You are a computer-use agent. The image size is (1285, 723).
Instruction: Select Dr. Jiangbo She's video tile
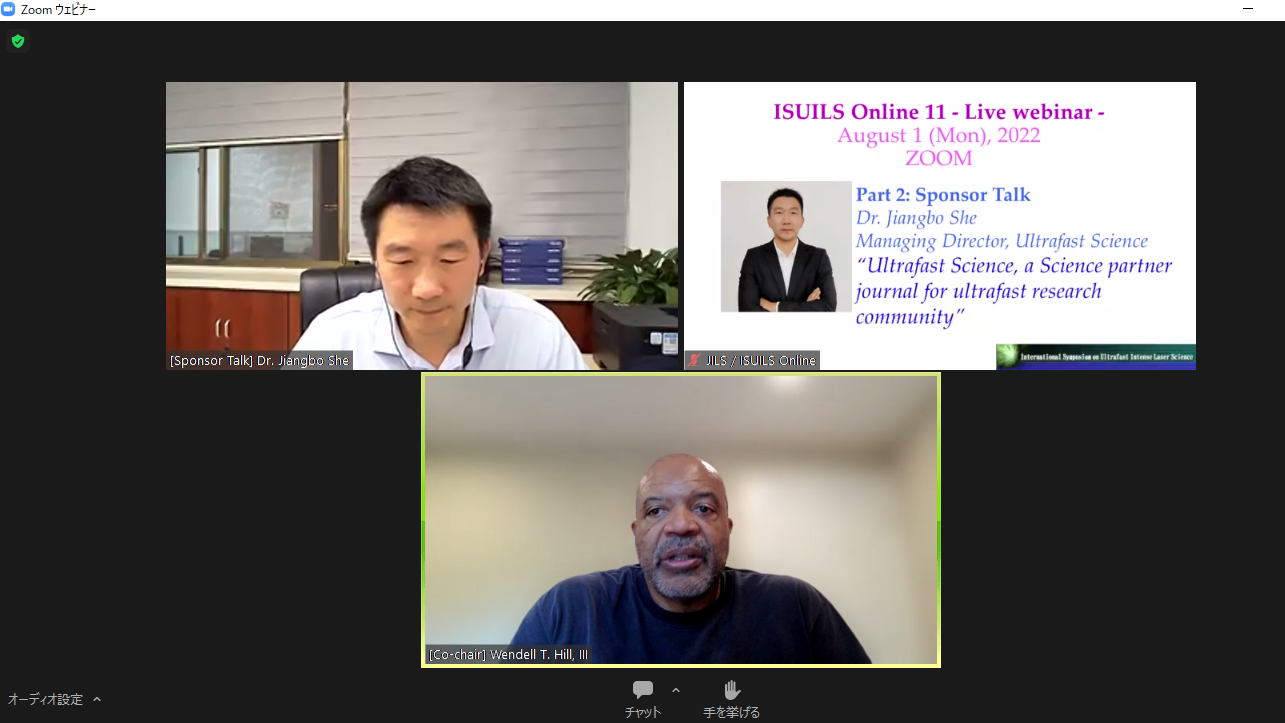coord(422,226)
